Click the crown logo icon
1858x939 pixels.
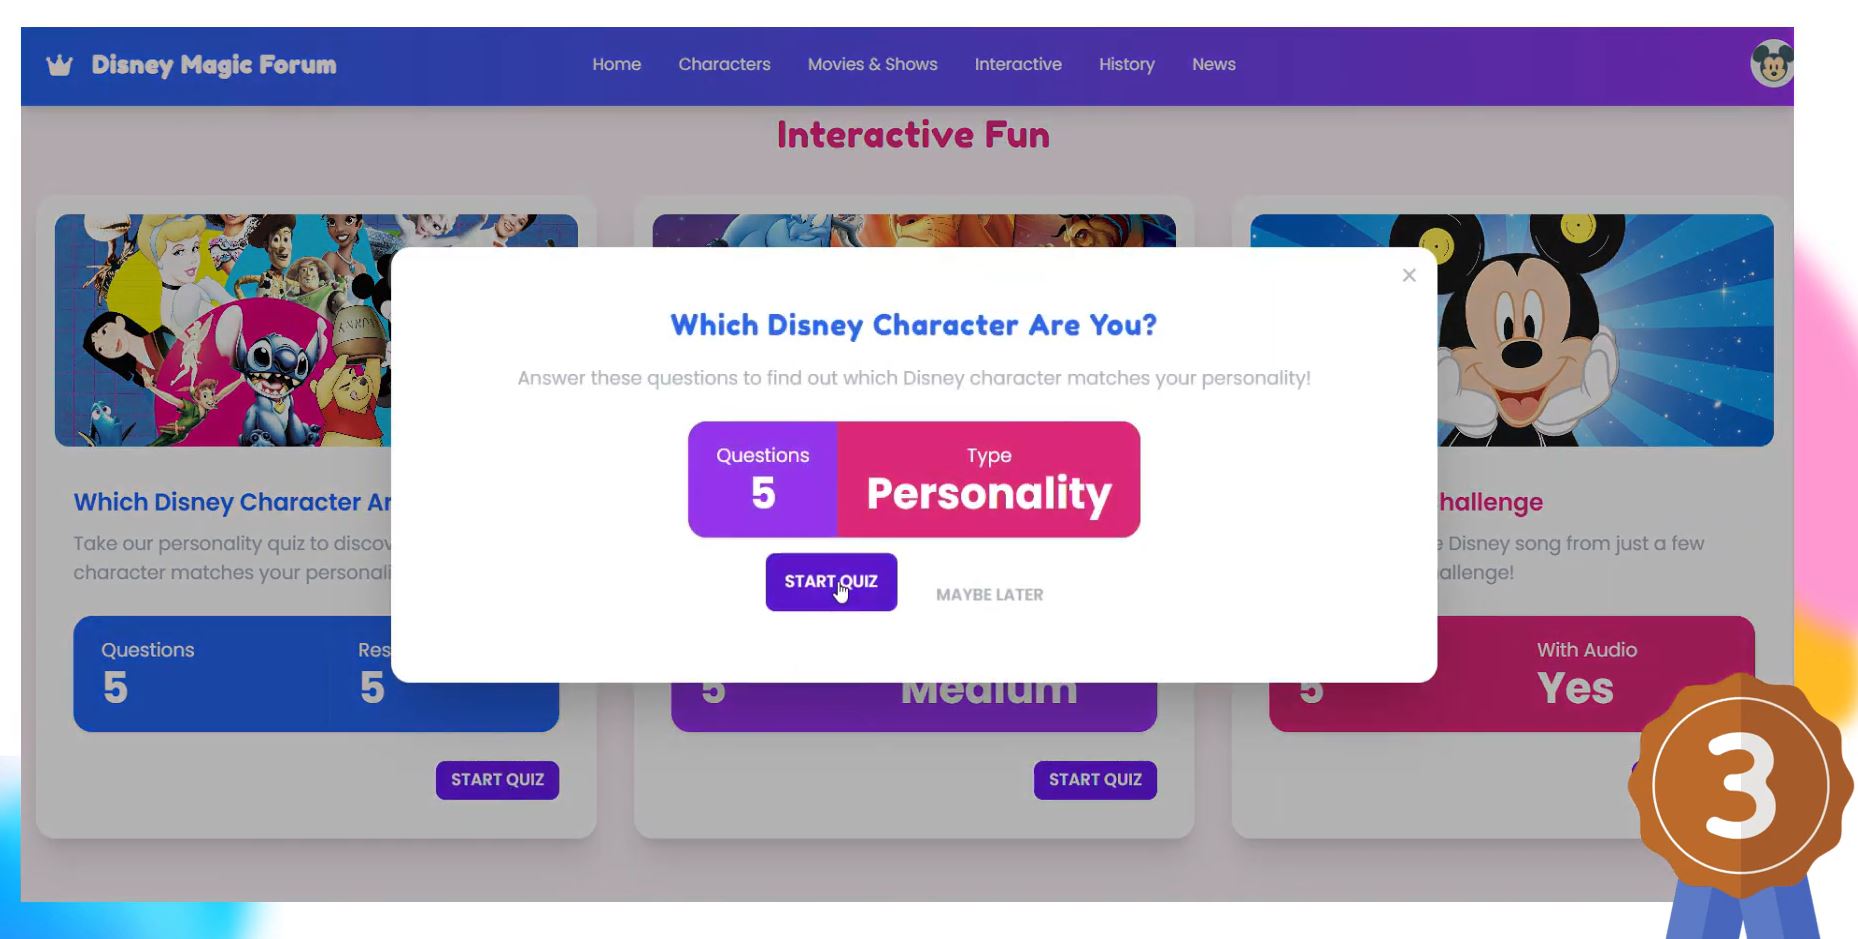tap(60, 66)
